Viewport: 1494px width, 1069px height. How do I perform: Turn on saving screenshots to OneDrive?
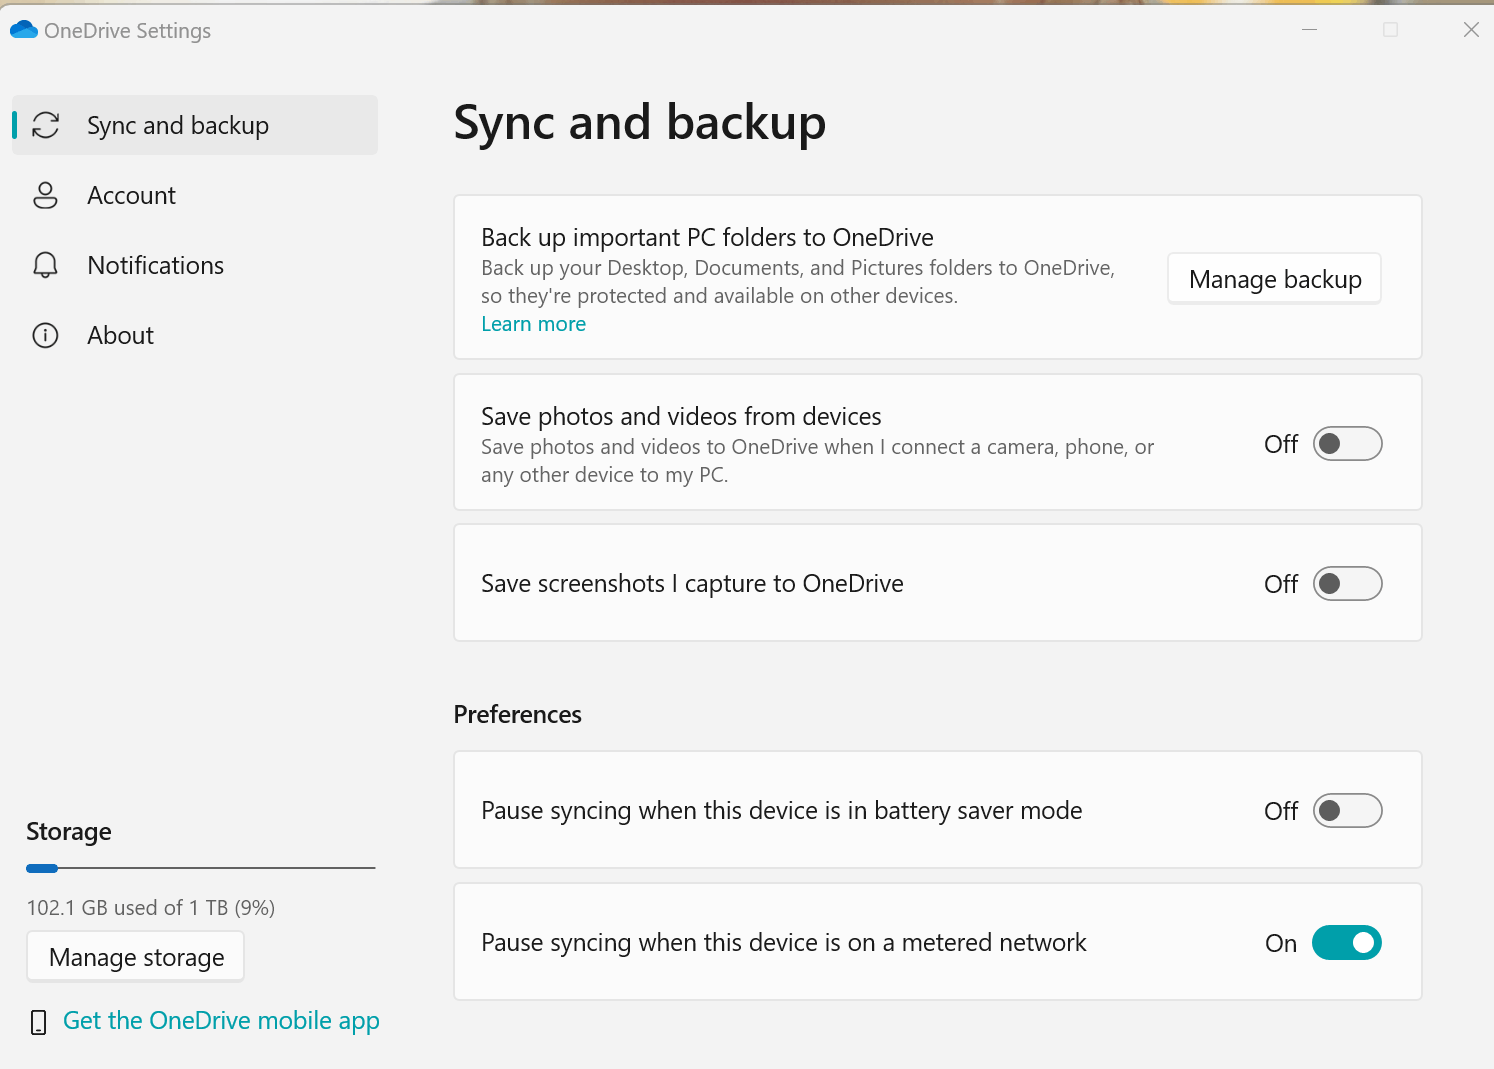click(1347, 584)
